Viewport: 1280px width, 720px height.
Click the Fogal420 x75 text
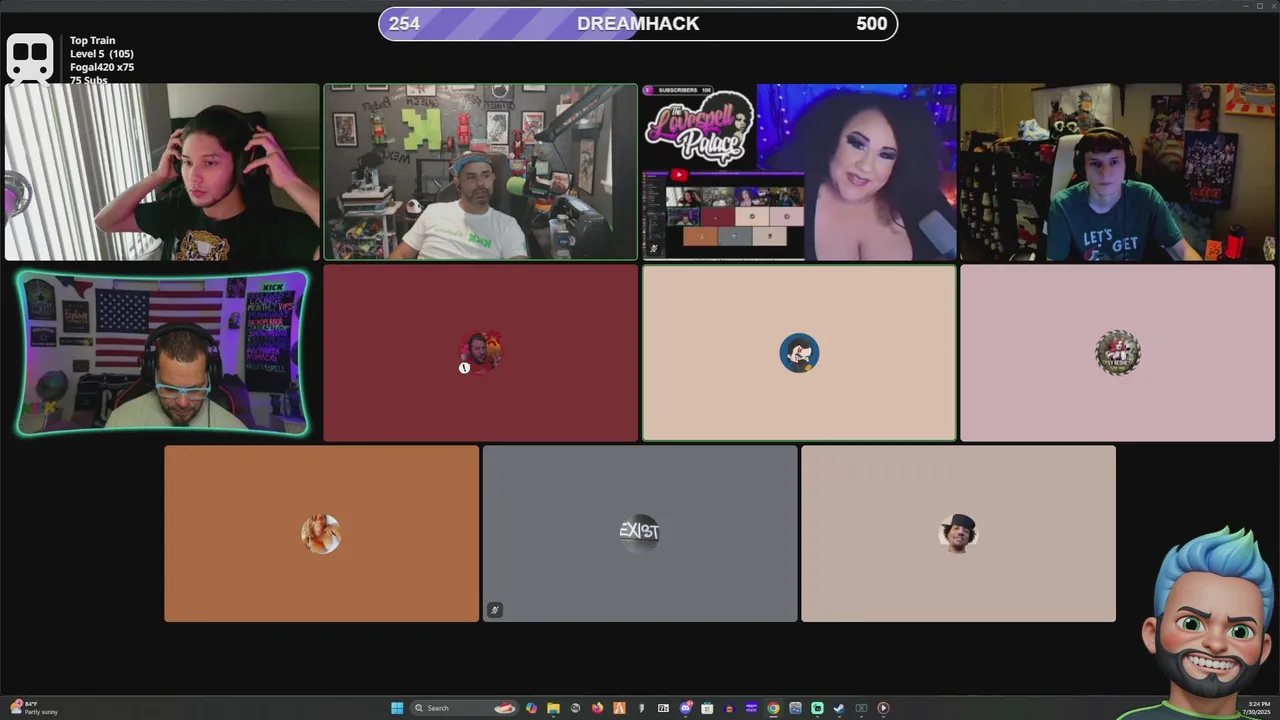point(102,67)
